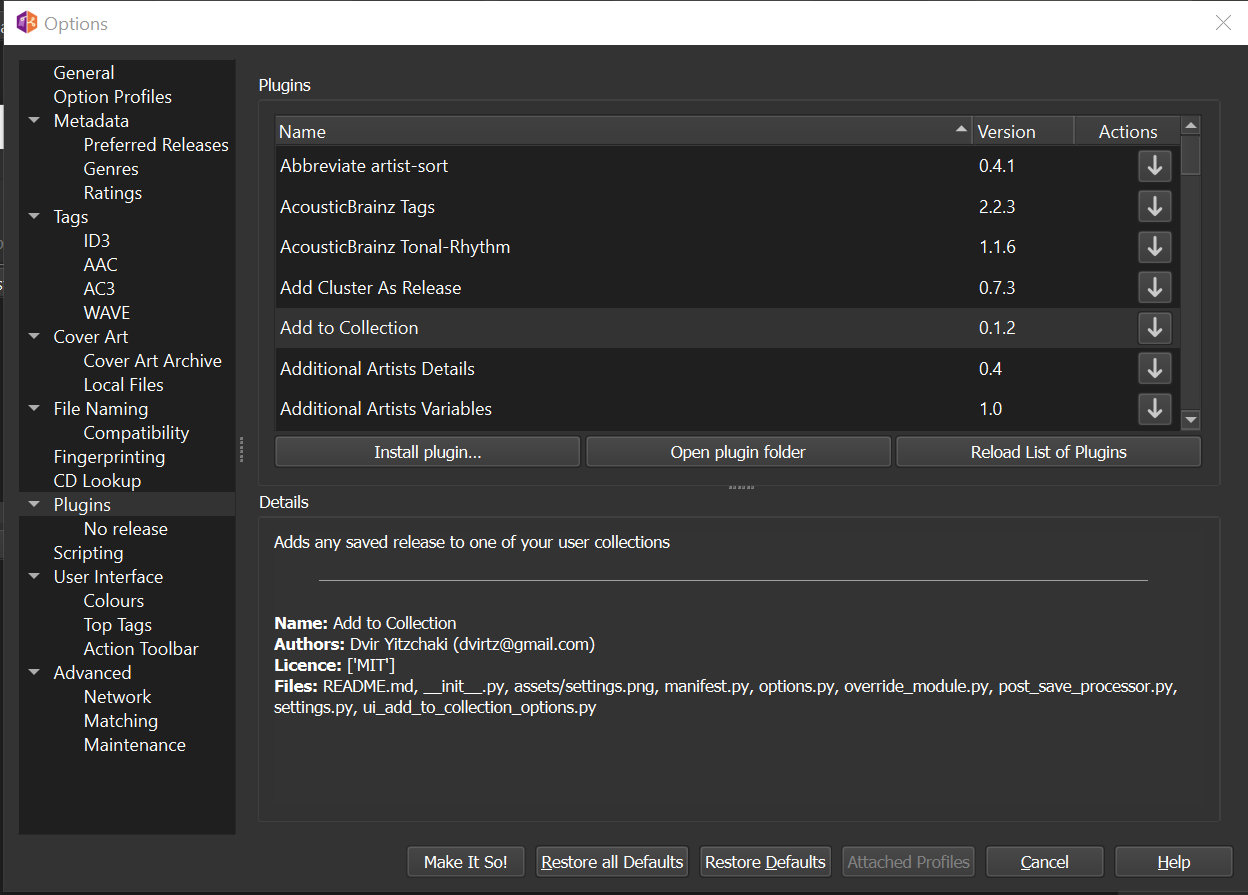Open the Option Profiles page

pos(112,97)
